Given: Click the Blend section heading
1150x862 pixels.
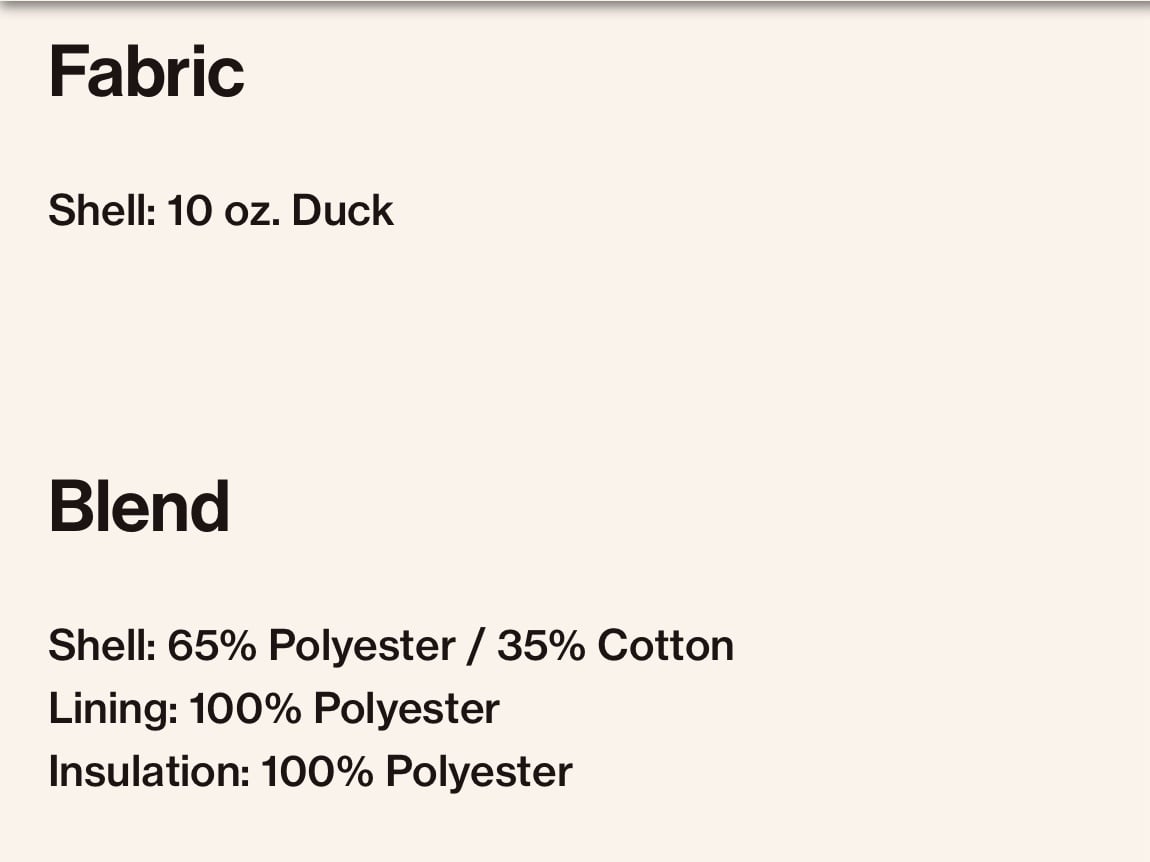Looking at the screenshot, I should coord(139,506).
